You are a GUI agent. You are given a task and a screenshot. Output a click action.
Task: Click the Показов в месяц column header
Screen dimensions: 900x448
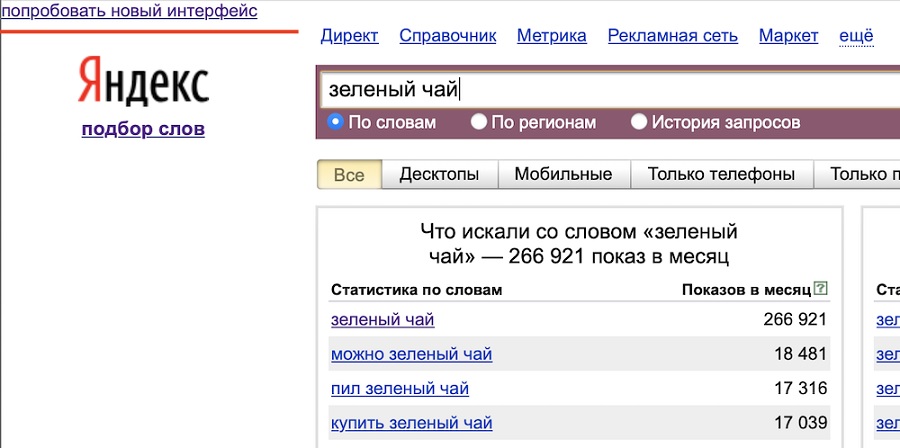[x=747, y=290]
